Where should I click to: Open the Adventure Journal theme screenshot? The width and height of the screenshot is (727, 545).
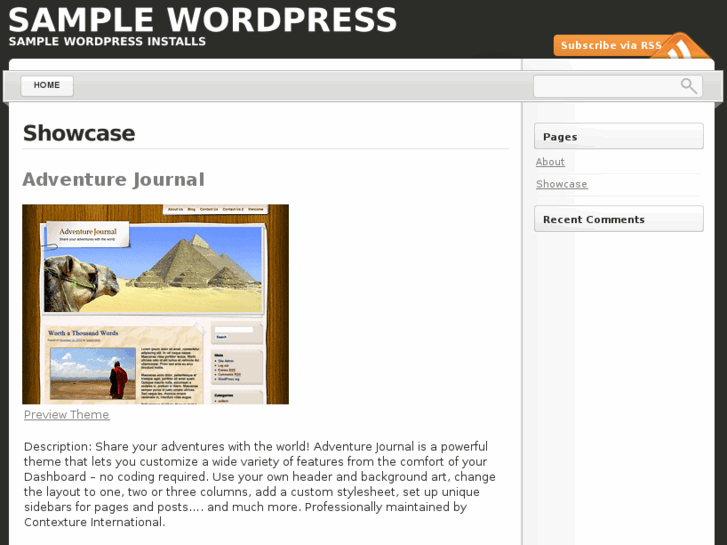pos(155,304)
